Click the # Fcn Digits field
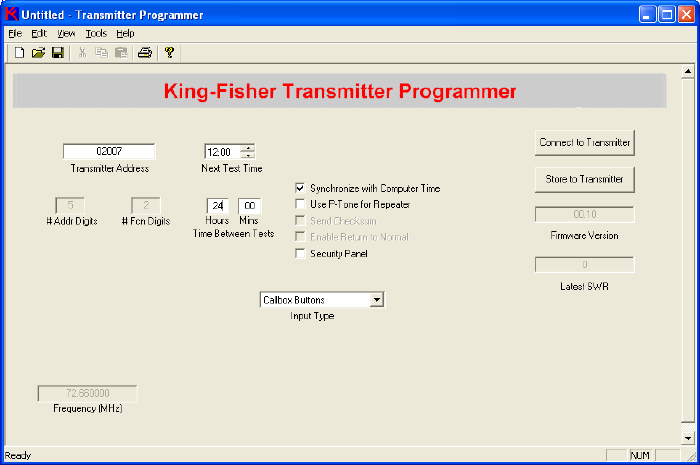This screenshot has width=700, height=465. point(146,205)
